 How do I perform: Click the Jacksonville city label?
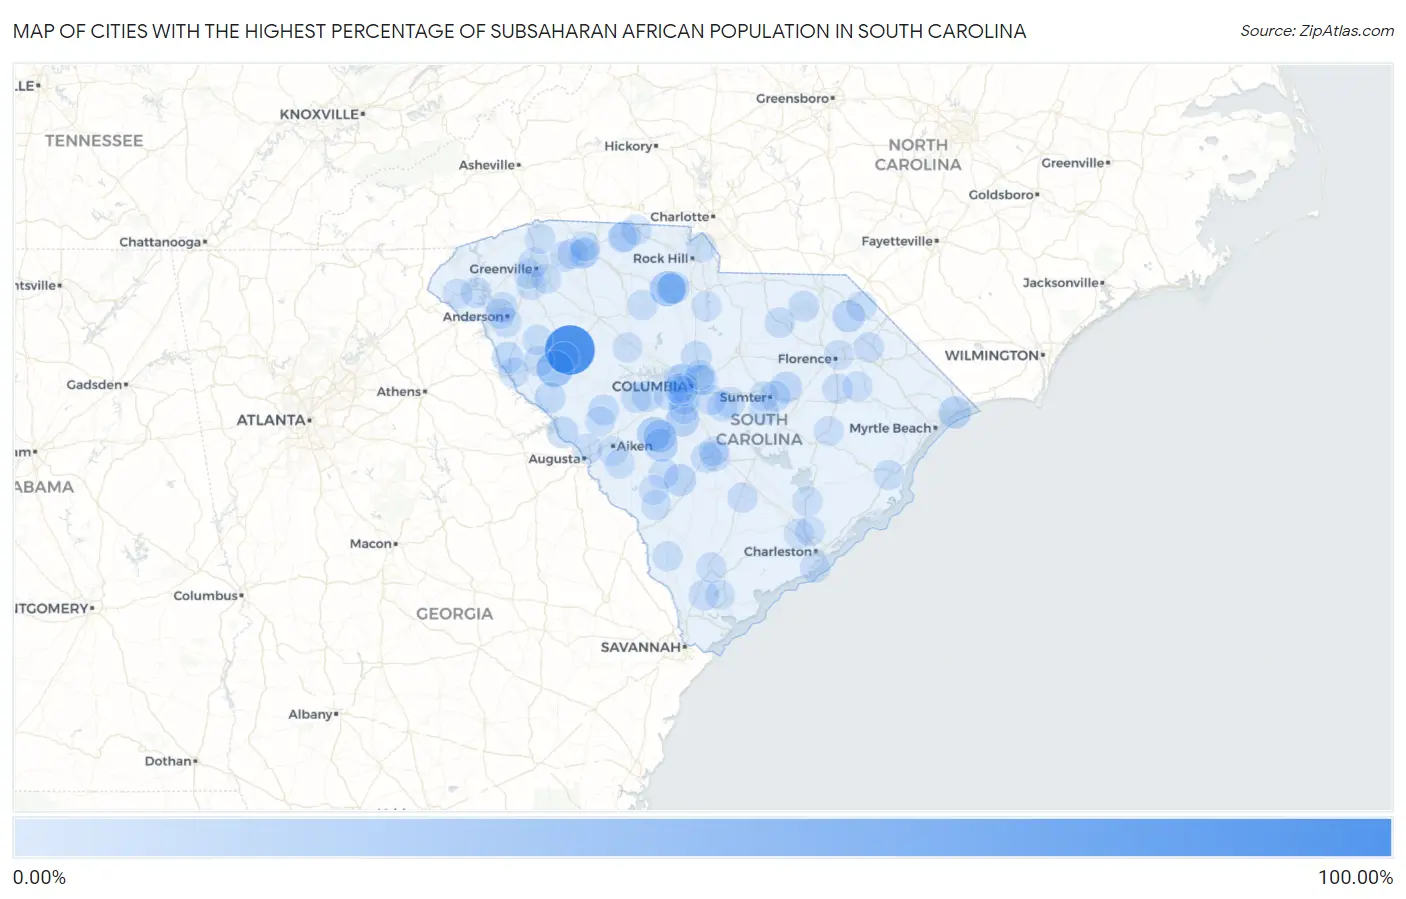pyautogui.click(x=1062, y=284)
